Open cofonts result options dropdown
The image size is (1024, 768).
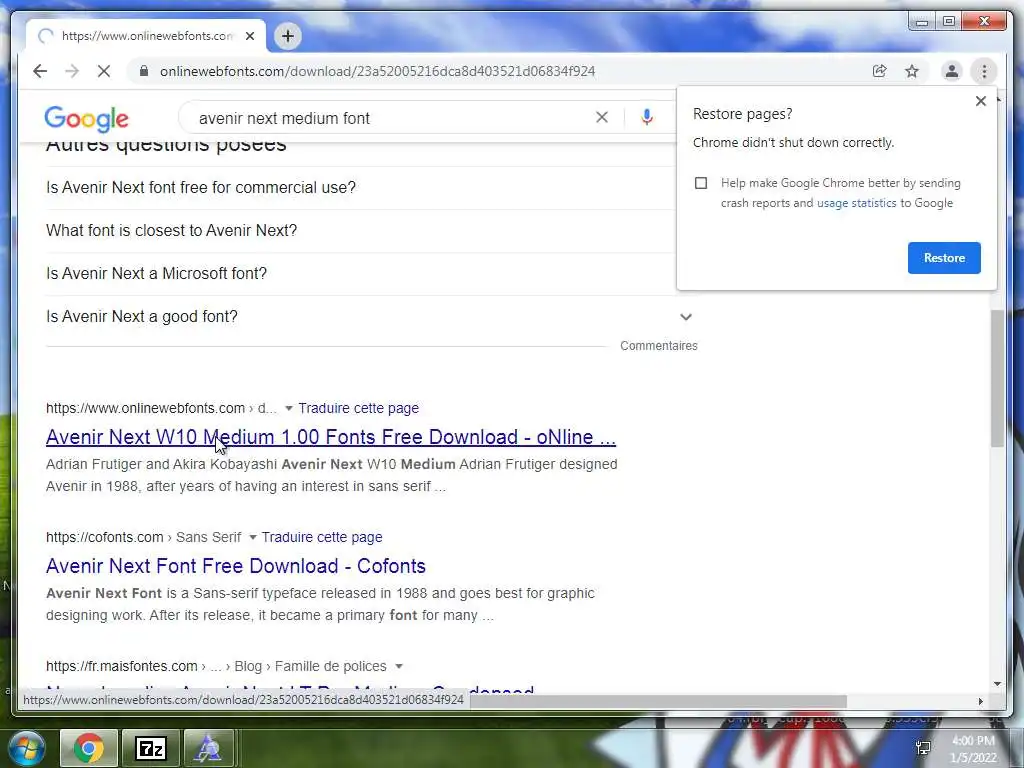tap(253, 537)
